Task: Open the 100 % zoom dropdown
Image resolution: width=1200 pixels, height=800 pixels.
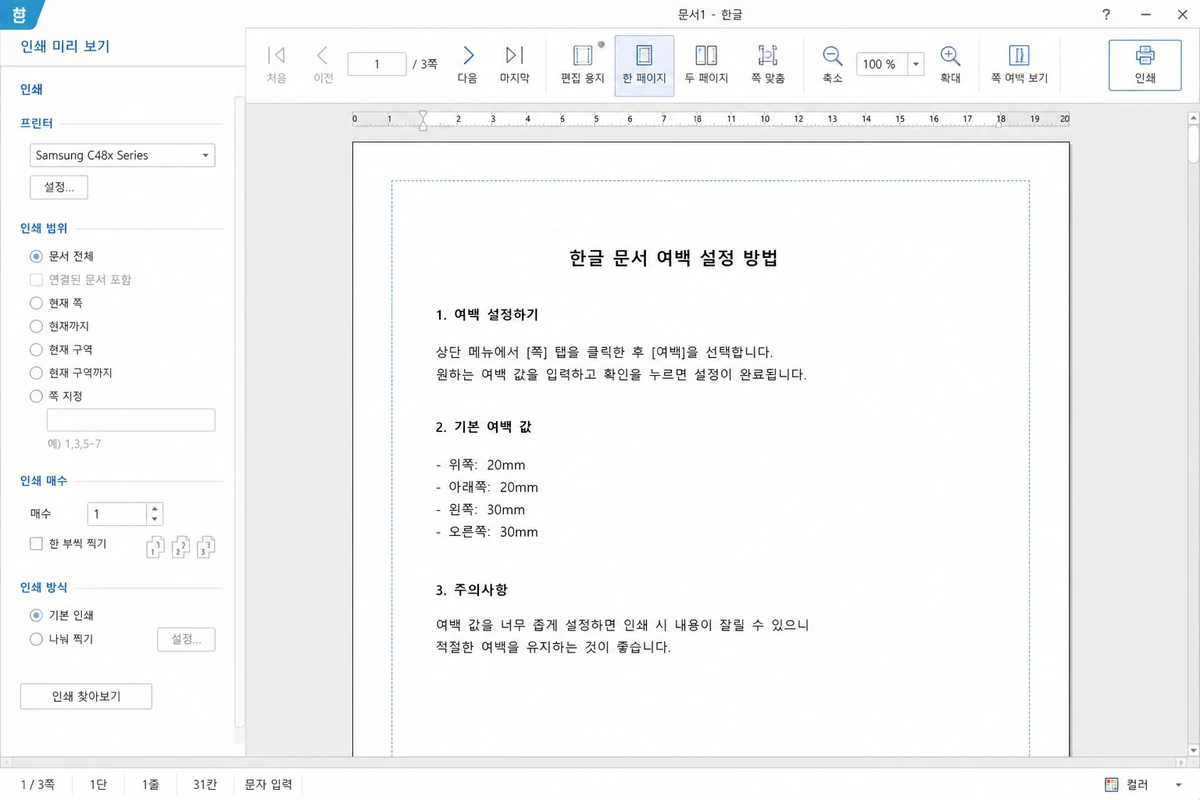Action: point(916,64)
